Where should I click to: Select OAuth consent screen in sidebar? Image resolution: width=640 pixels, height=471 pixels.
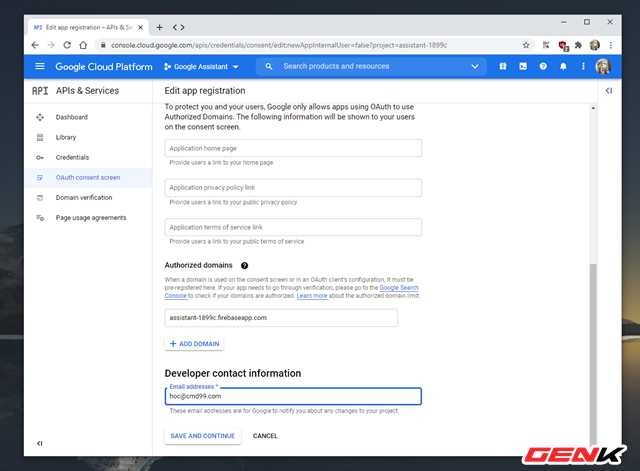88,178
